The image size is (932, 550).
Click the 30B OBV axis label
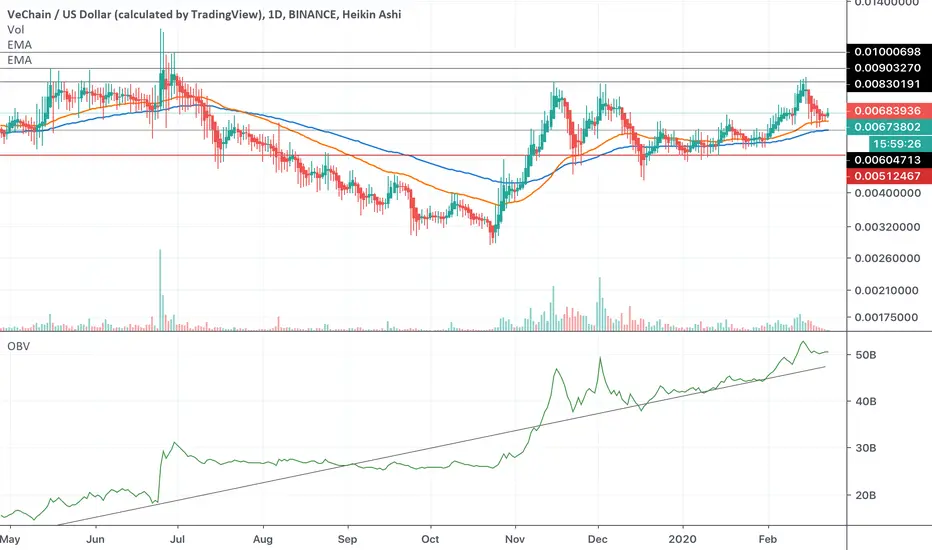pos(865,448)
